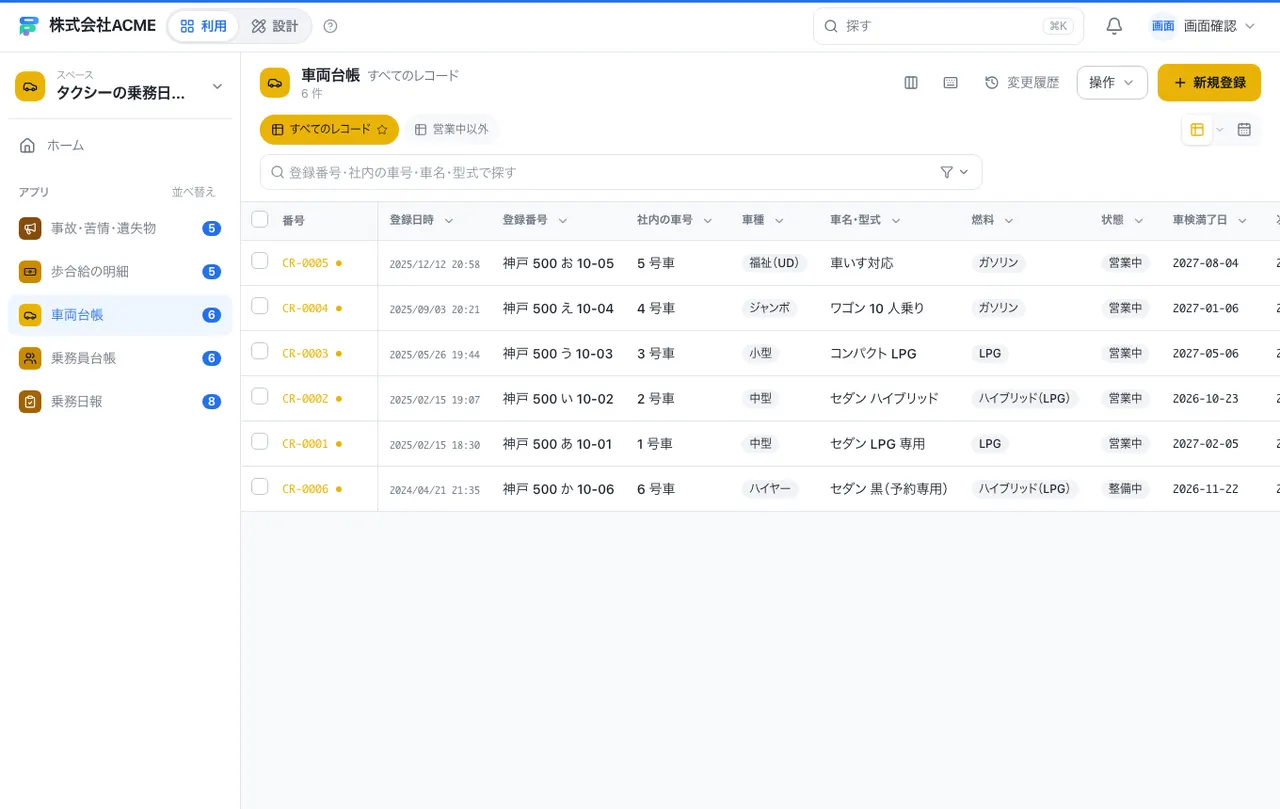The image size is (1280, 809).
Task: Click the help question mark icon
Action: (x=331, y=26)
